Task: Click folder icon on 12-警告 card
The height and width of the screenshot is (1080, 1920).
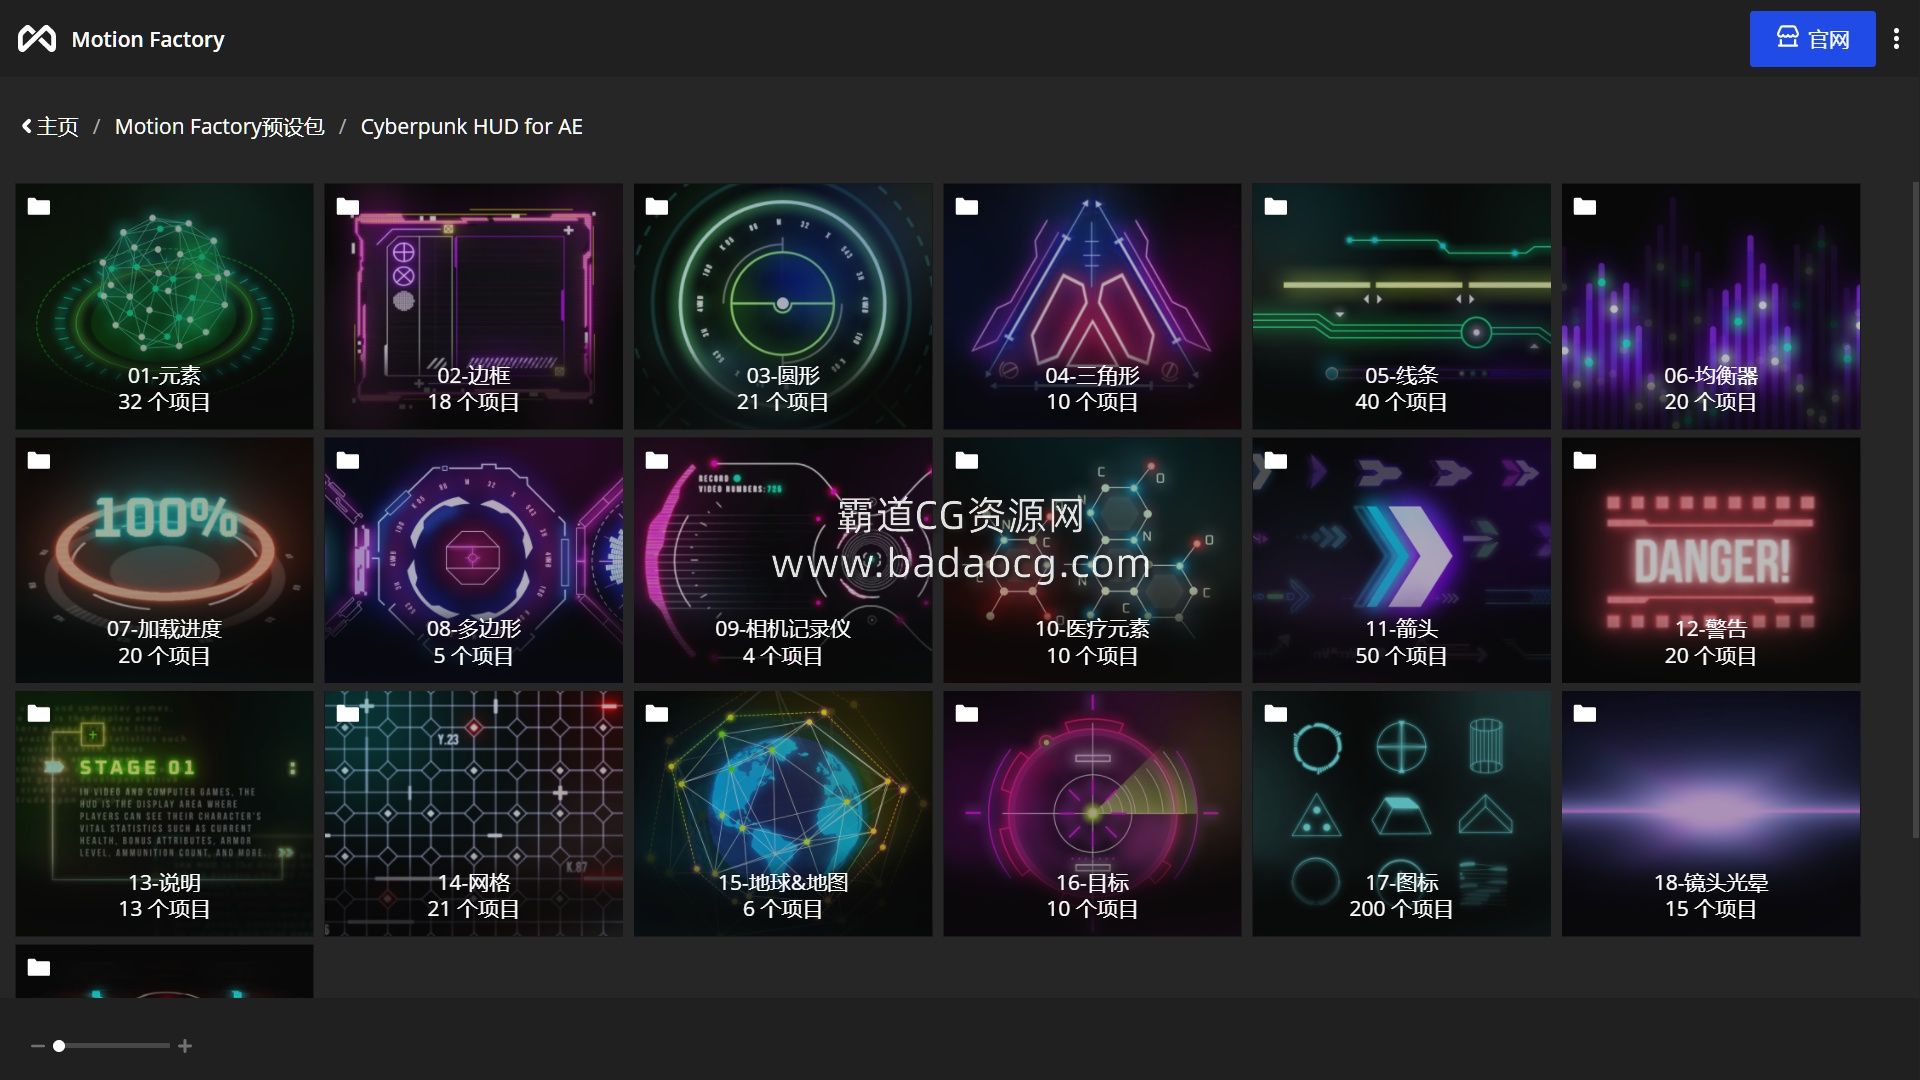Action: click(x=1585, y=461)
